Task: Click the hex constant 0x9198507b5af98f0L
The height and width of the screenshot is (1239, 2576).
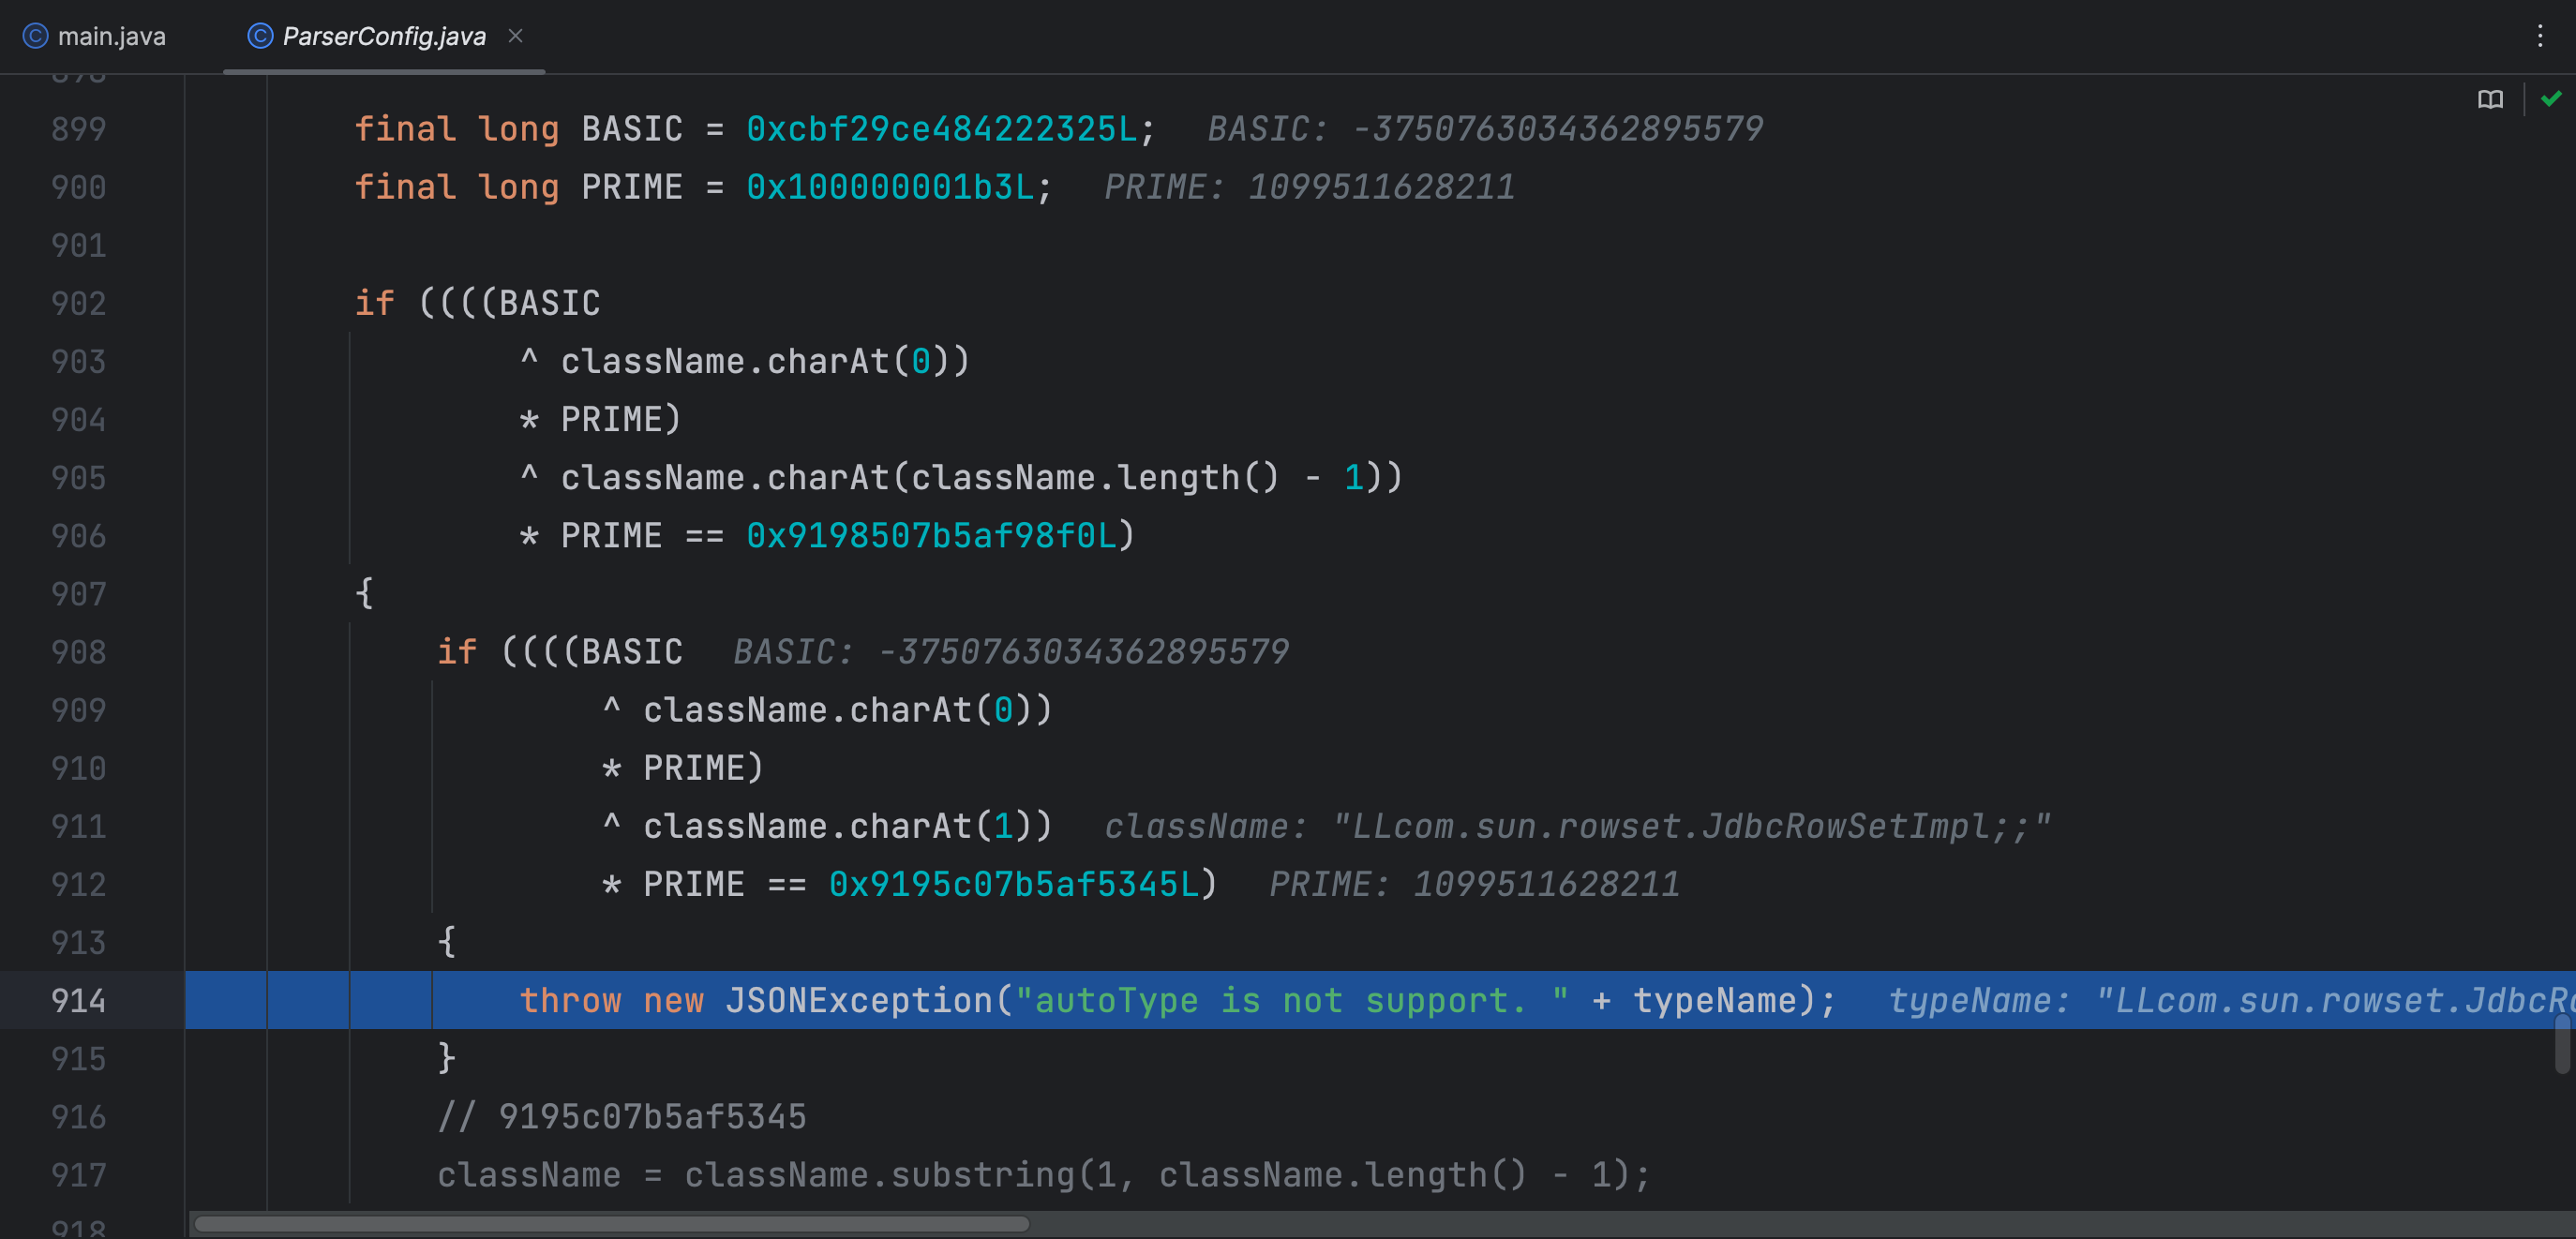Action: [x=931, y=536]
